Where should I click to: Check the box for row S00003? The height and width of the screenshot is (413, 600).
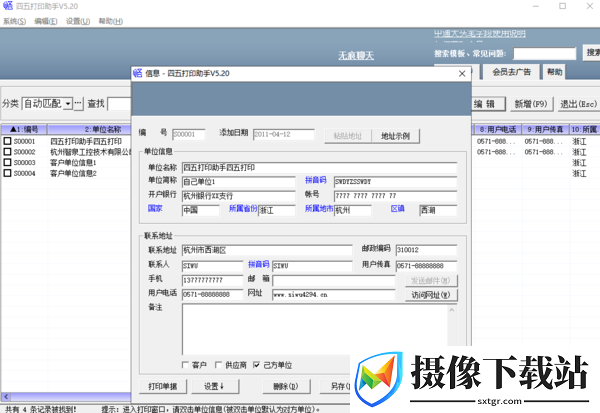click(7, 163)
